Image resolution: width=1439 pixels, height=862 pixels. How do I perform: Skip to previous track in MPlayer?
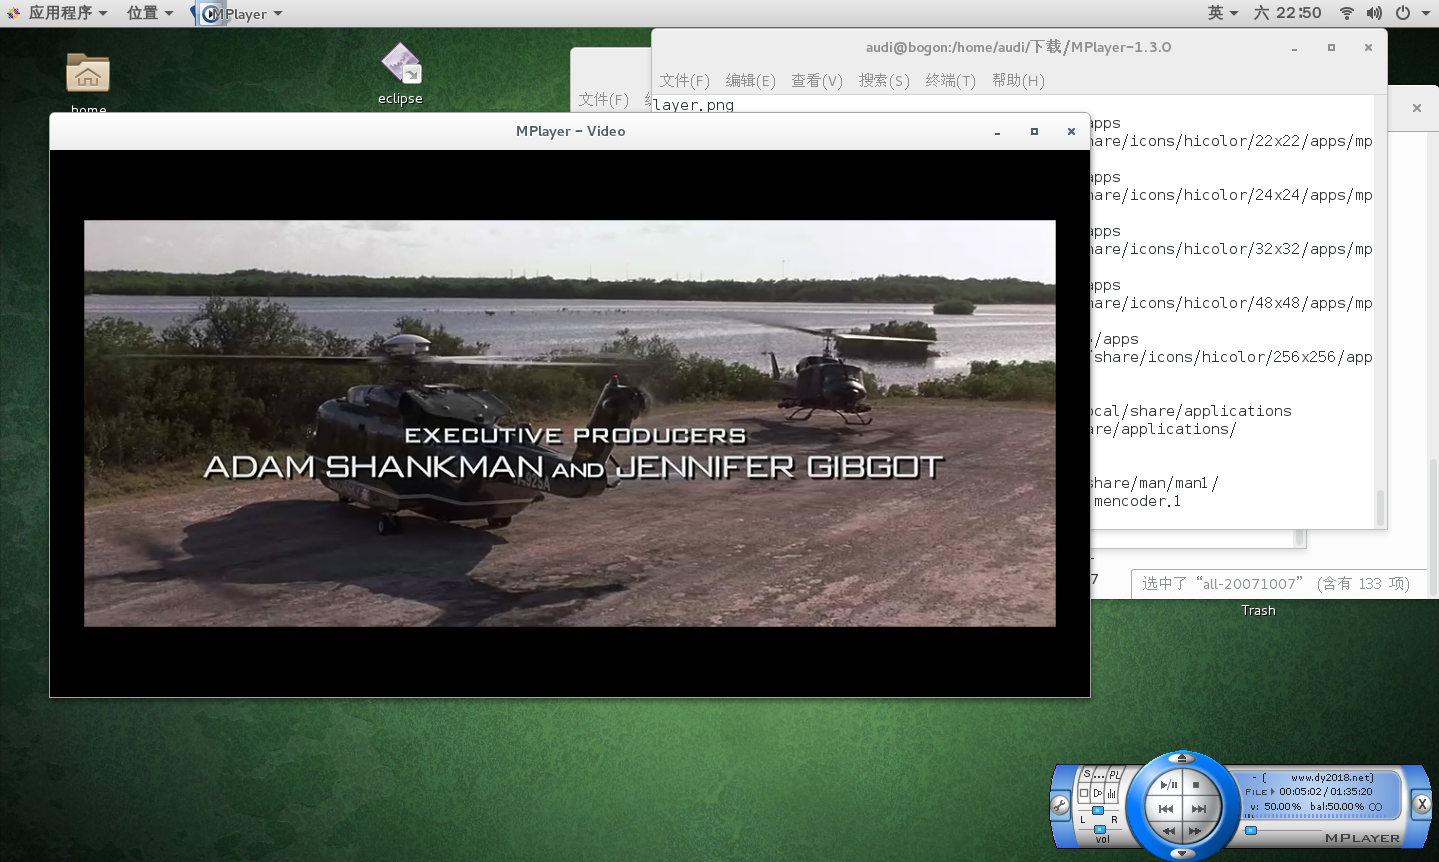1166,809
